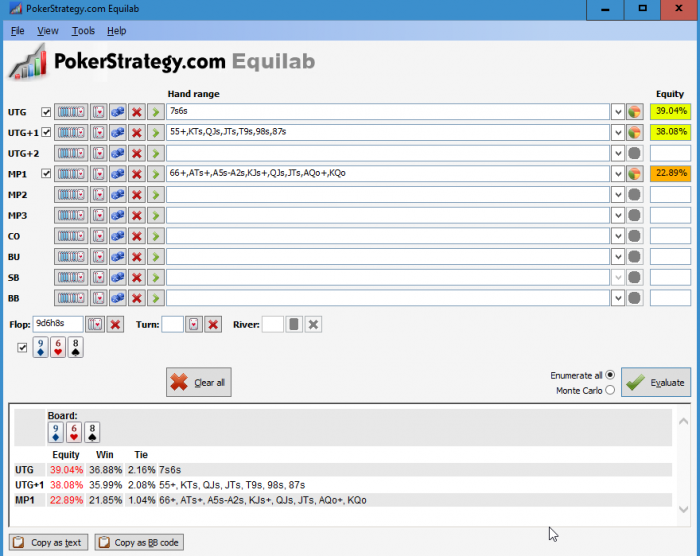This screenshot has width=700, height=556.
Task: Clear the BB range with red X
Action: (137, 298)
